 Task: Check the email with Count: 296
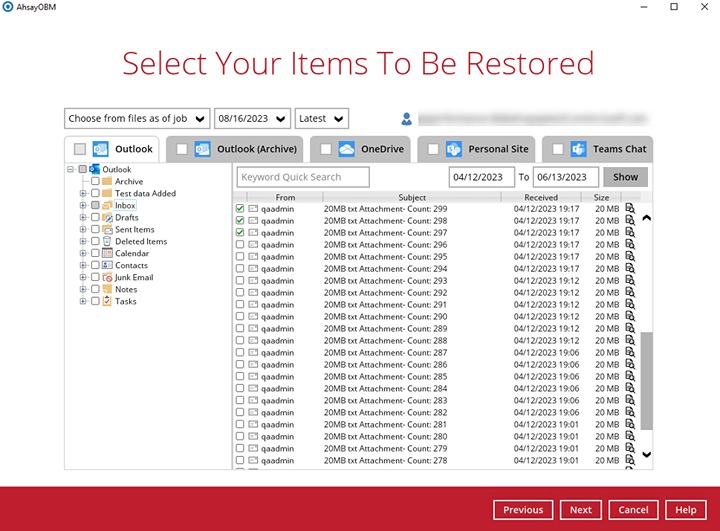240,245
